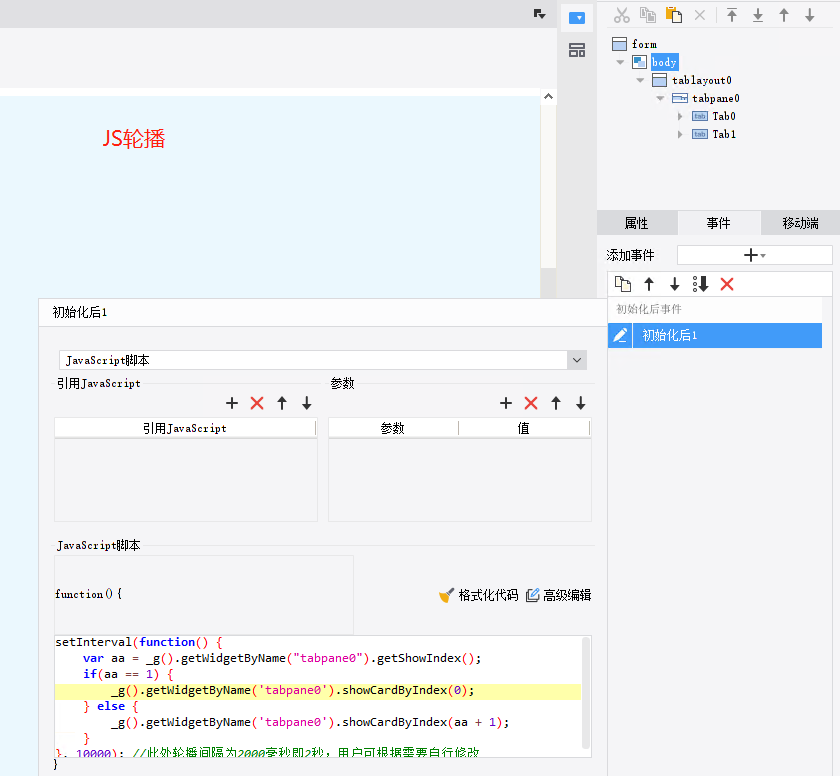Viewport: 840px width, 776px height.
Task: Move the selected event up in the event list
Action: (649, 284)
